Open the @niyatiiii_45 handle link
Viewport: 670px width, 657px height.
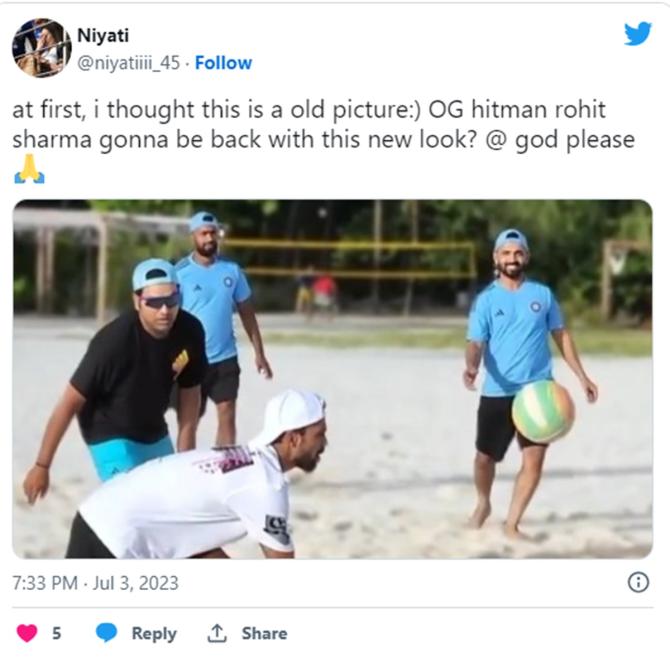(x=129, y=63)
